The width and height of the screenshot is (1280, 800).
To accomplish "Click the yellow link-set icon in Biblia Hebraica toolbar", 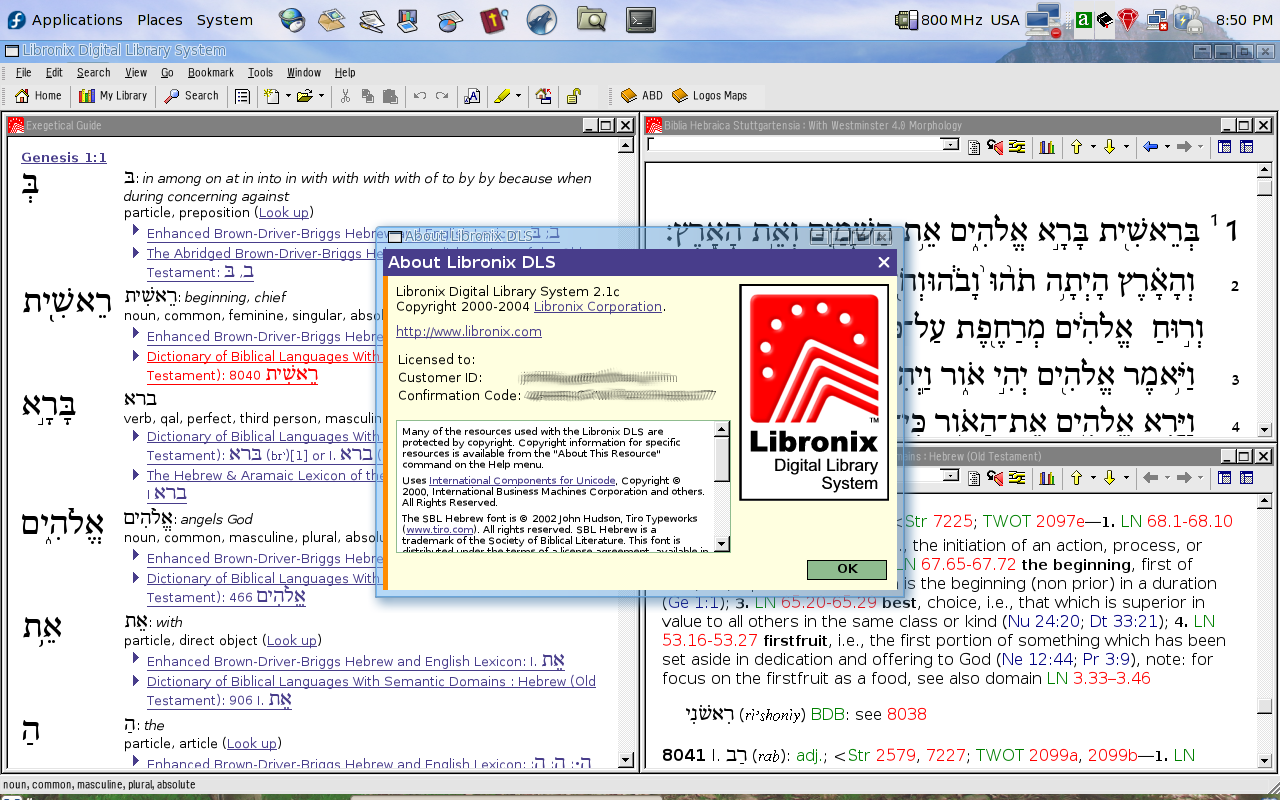I will tap(1017, 147).
